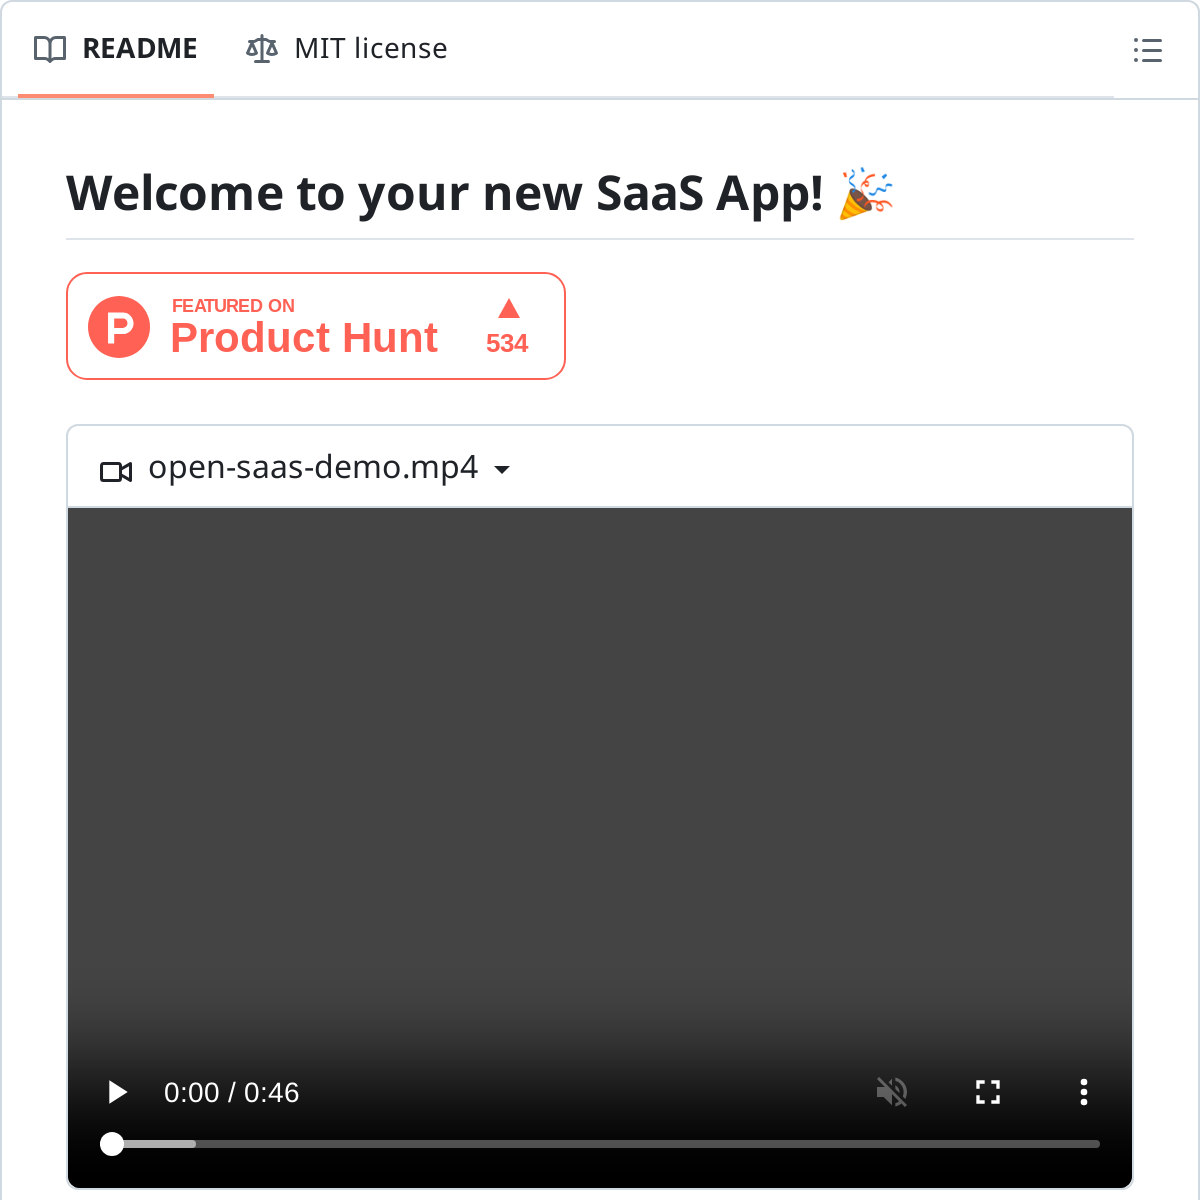Click the upvote triangle on the badge
The width and height of the screenshot is (1200, 1200).
coord(508,308)
